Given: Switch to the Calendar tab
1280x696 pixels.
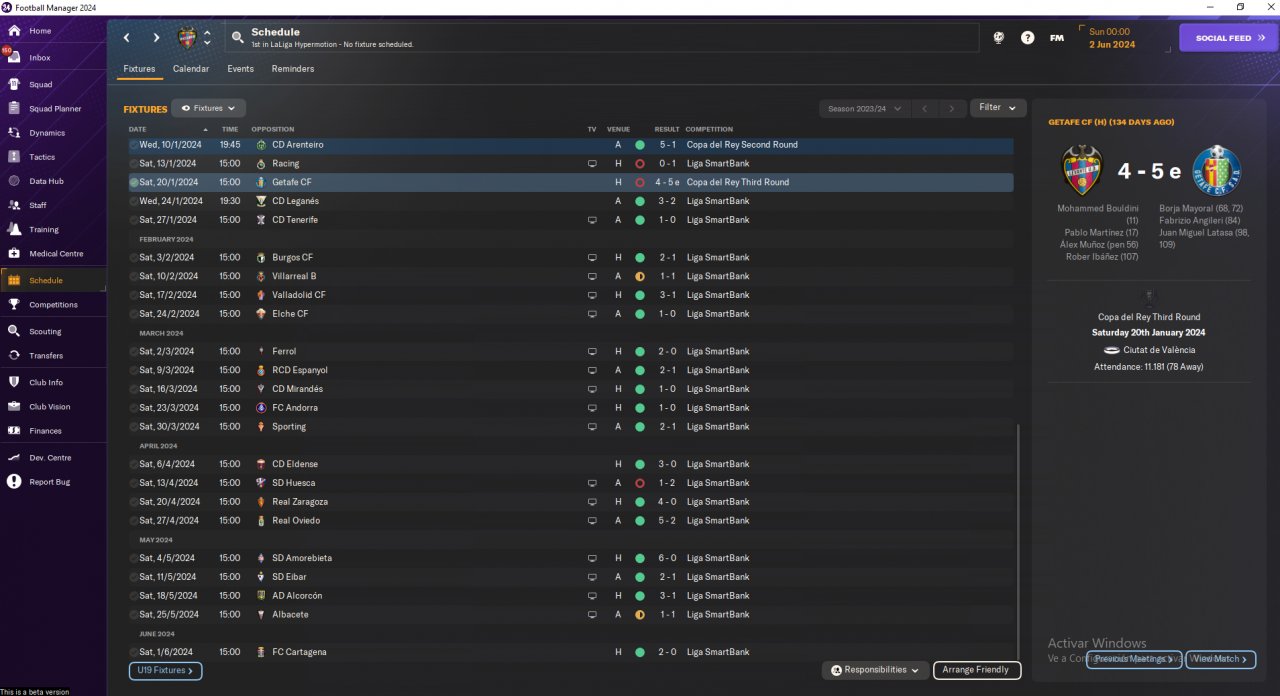Looking at the screenshot, I should point(191,69).
